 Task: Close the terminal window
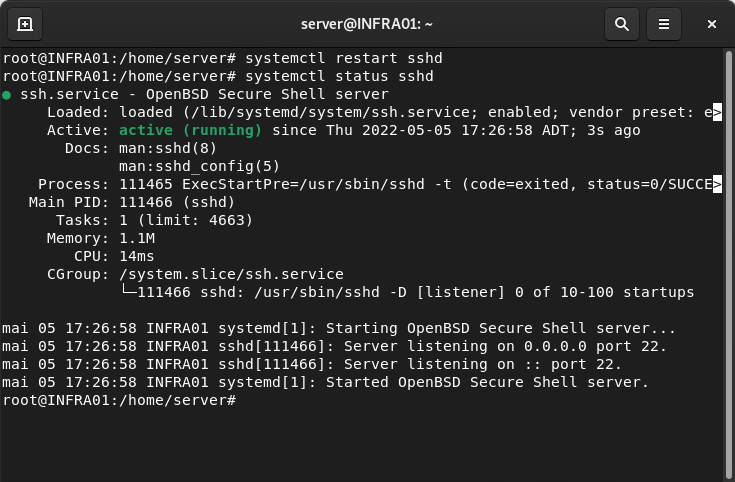pos(712,23)
